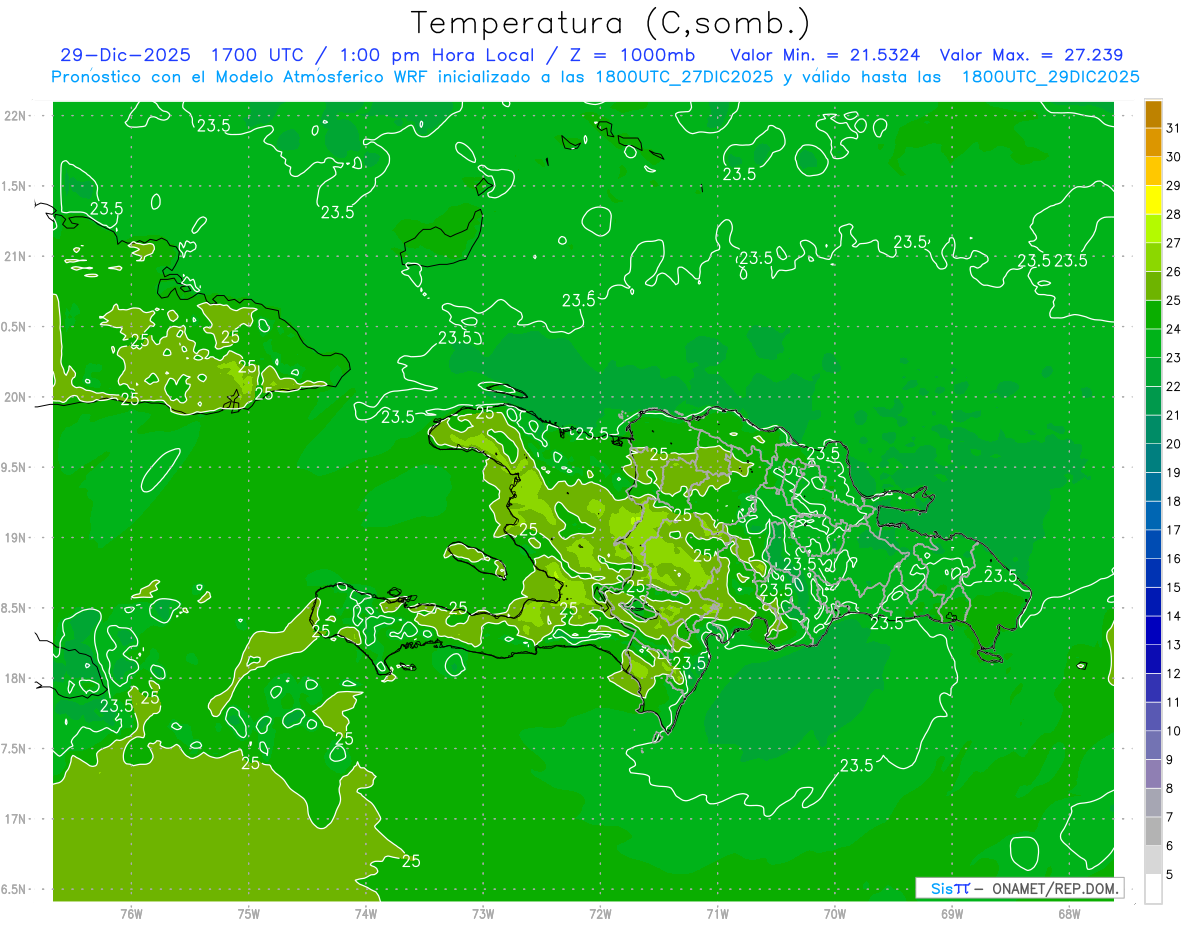The height and width of the screenshot is (927, 1200).
Task: Click the "71W" longitude axis label
Action: (717, 913)
